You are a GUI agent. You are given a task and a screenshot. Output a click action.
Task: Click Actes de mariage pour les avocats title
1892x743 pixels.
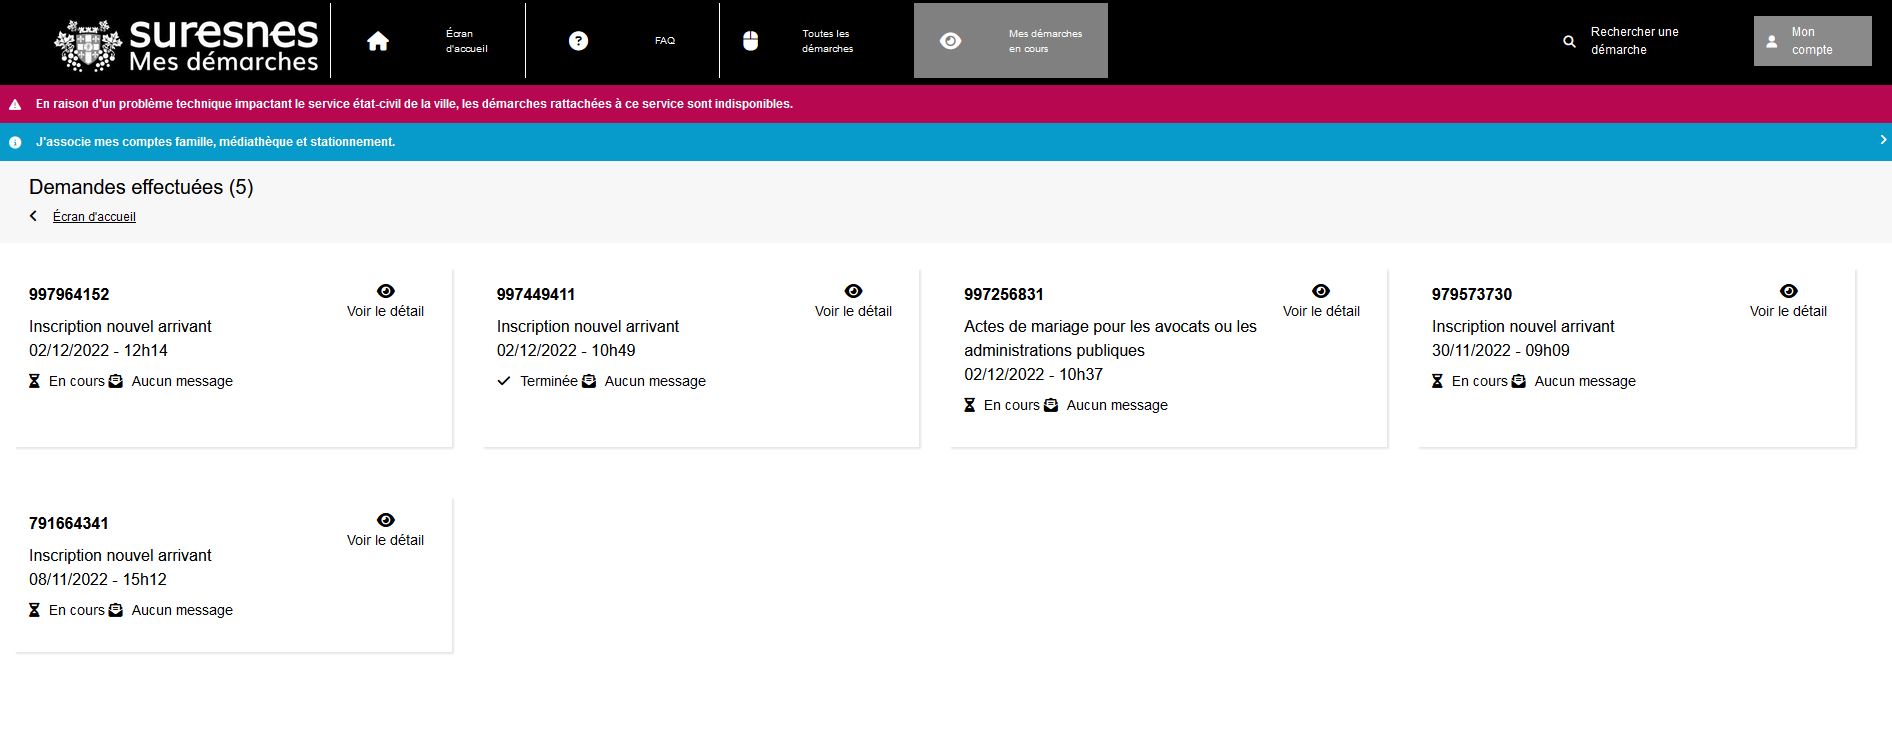pyautogui.click(x=1110, y=338)
